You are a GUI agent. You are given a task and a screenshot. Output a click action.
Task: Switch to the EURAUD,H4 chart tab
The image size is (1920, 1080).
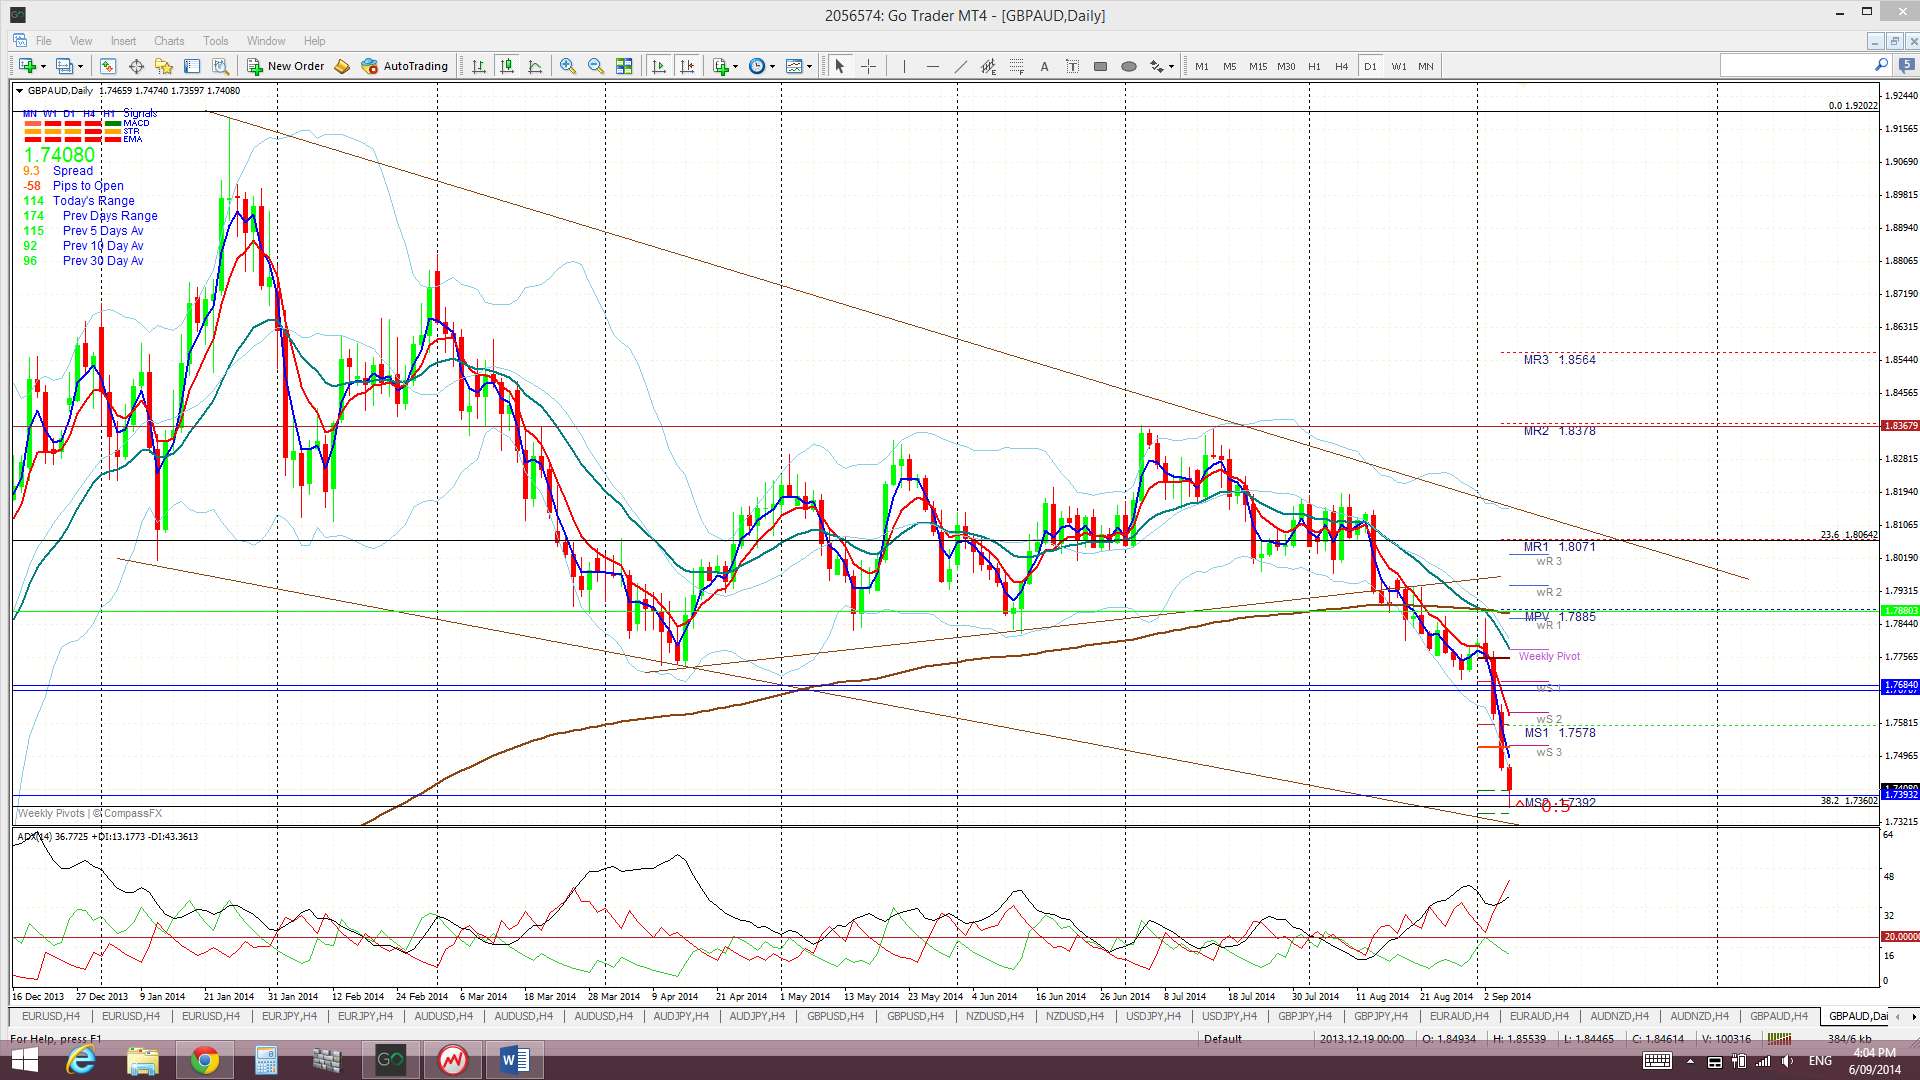coord(1459,1016)
